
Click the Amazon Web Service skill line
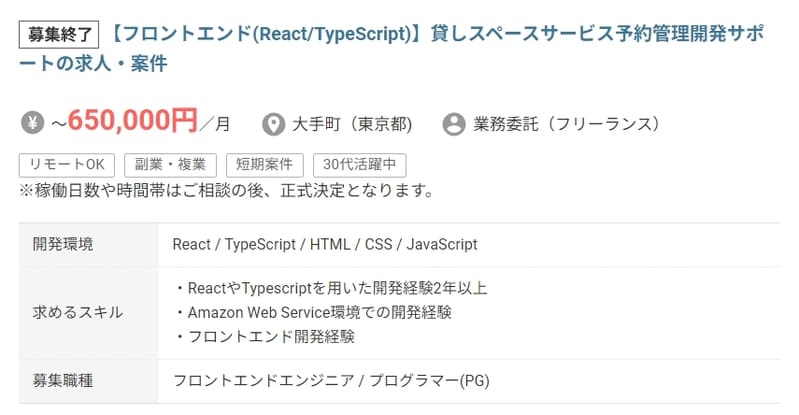click(x=312, y=312)
